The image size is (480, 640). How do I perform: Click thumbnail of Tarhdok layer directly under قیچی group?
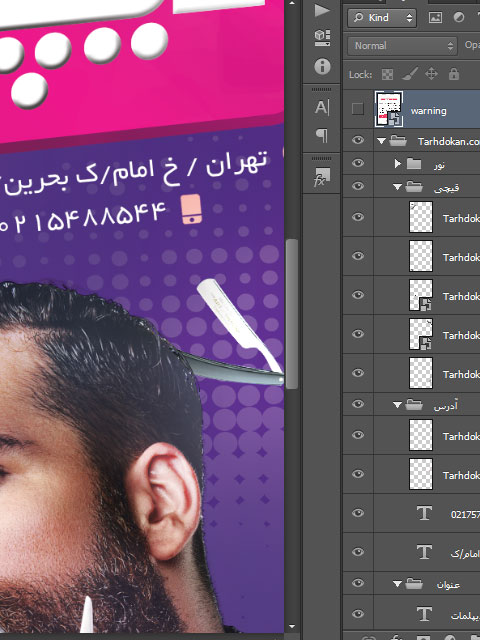click(421, 217)
